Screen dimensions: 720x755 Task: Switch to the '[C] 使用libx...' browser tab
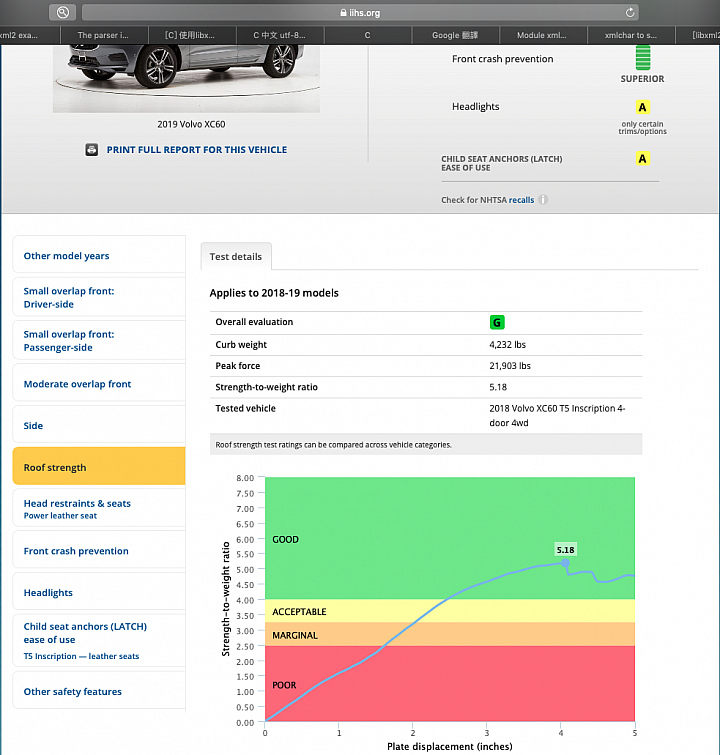click(192, 35)
